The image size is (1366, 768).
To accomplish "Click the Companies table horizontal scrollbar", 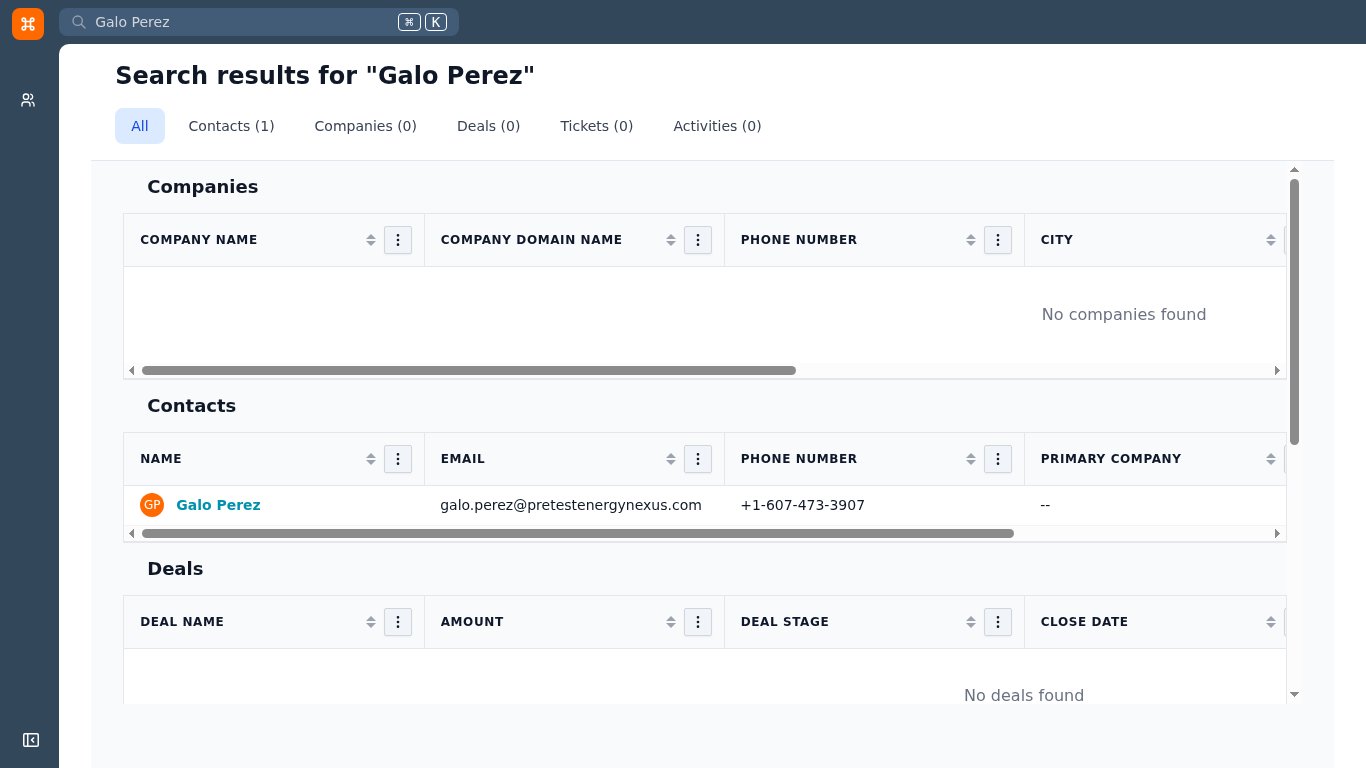I will pos(469,370).
